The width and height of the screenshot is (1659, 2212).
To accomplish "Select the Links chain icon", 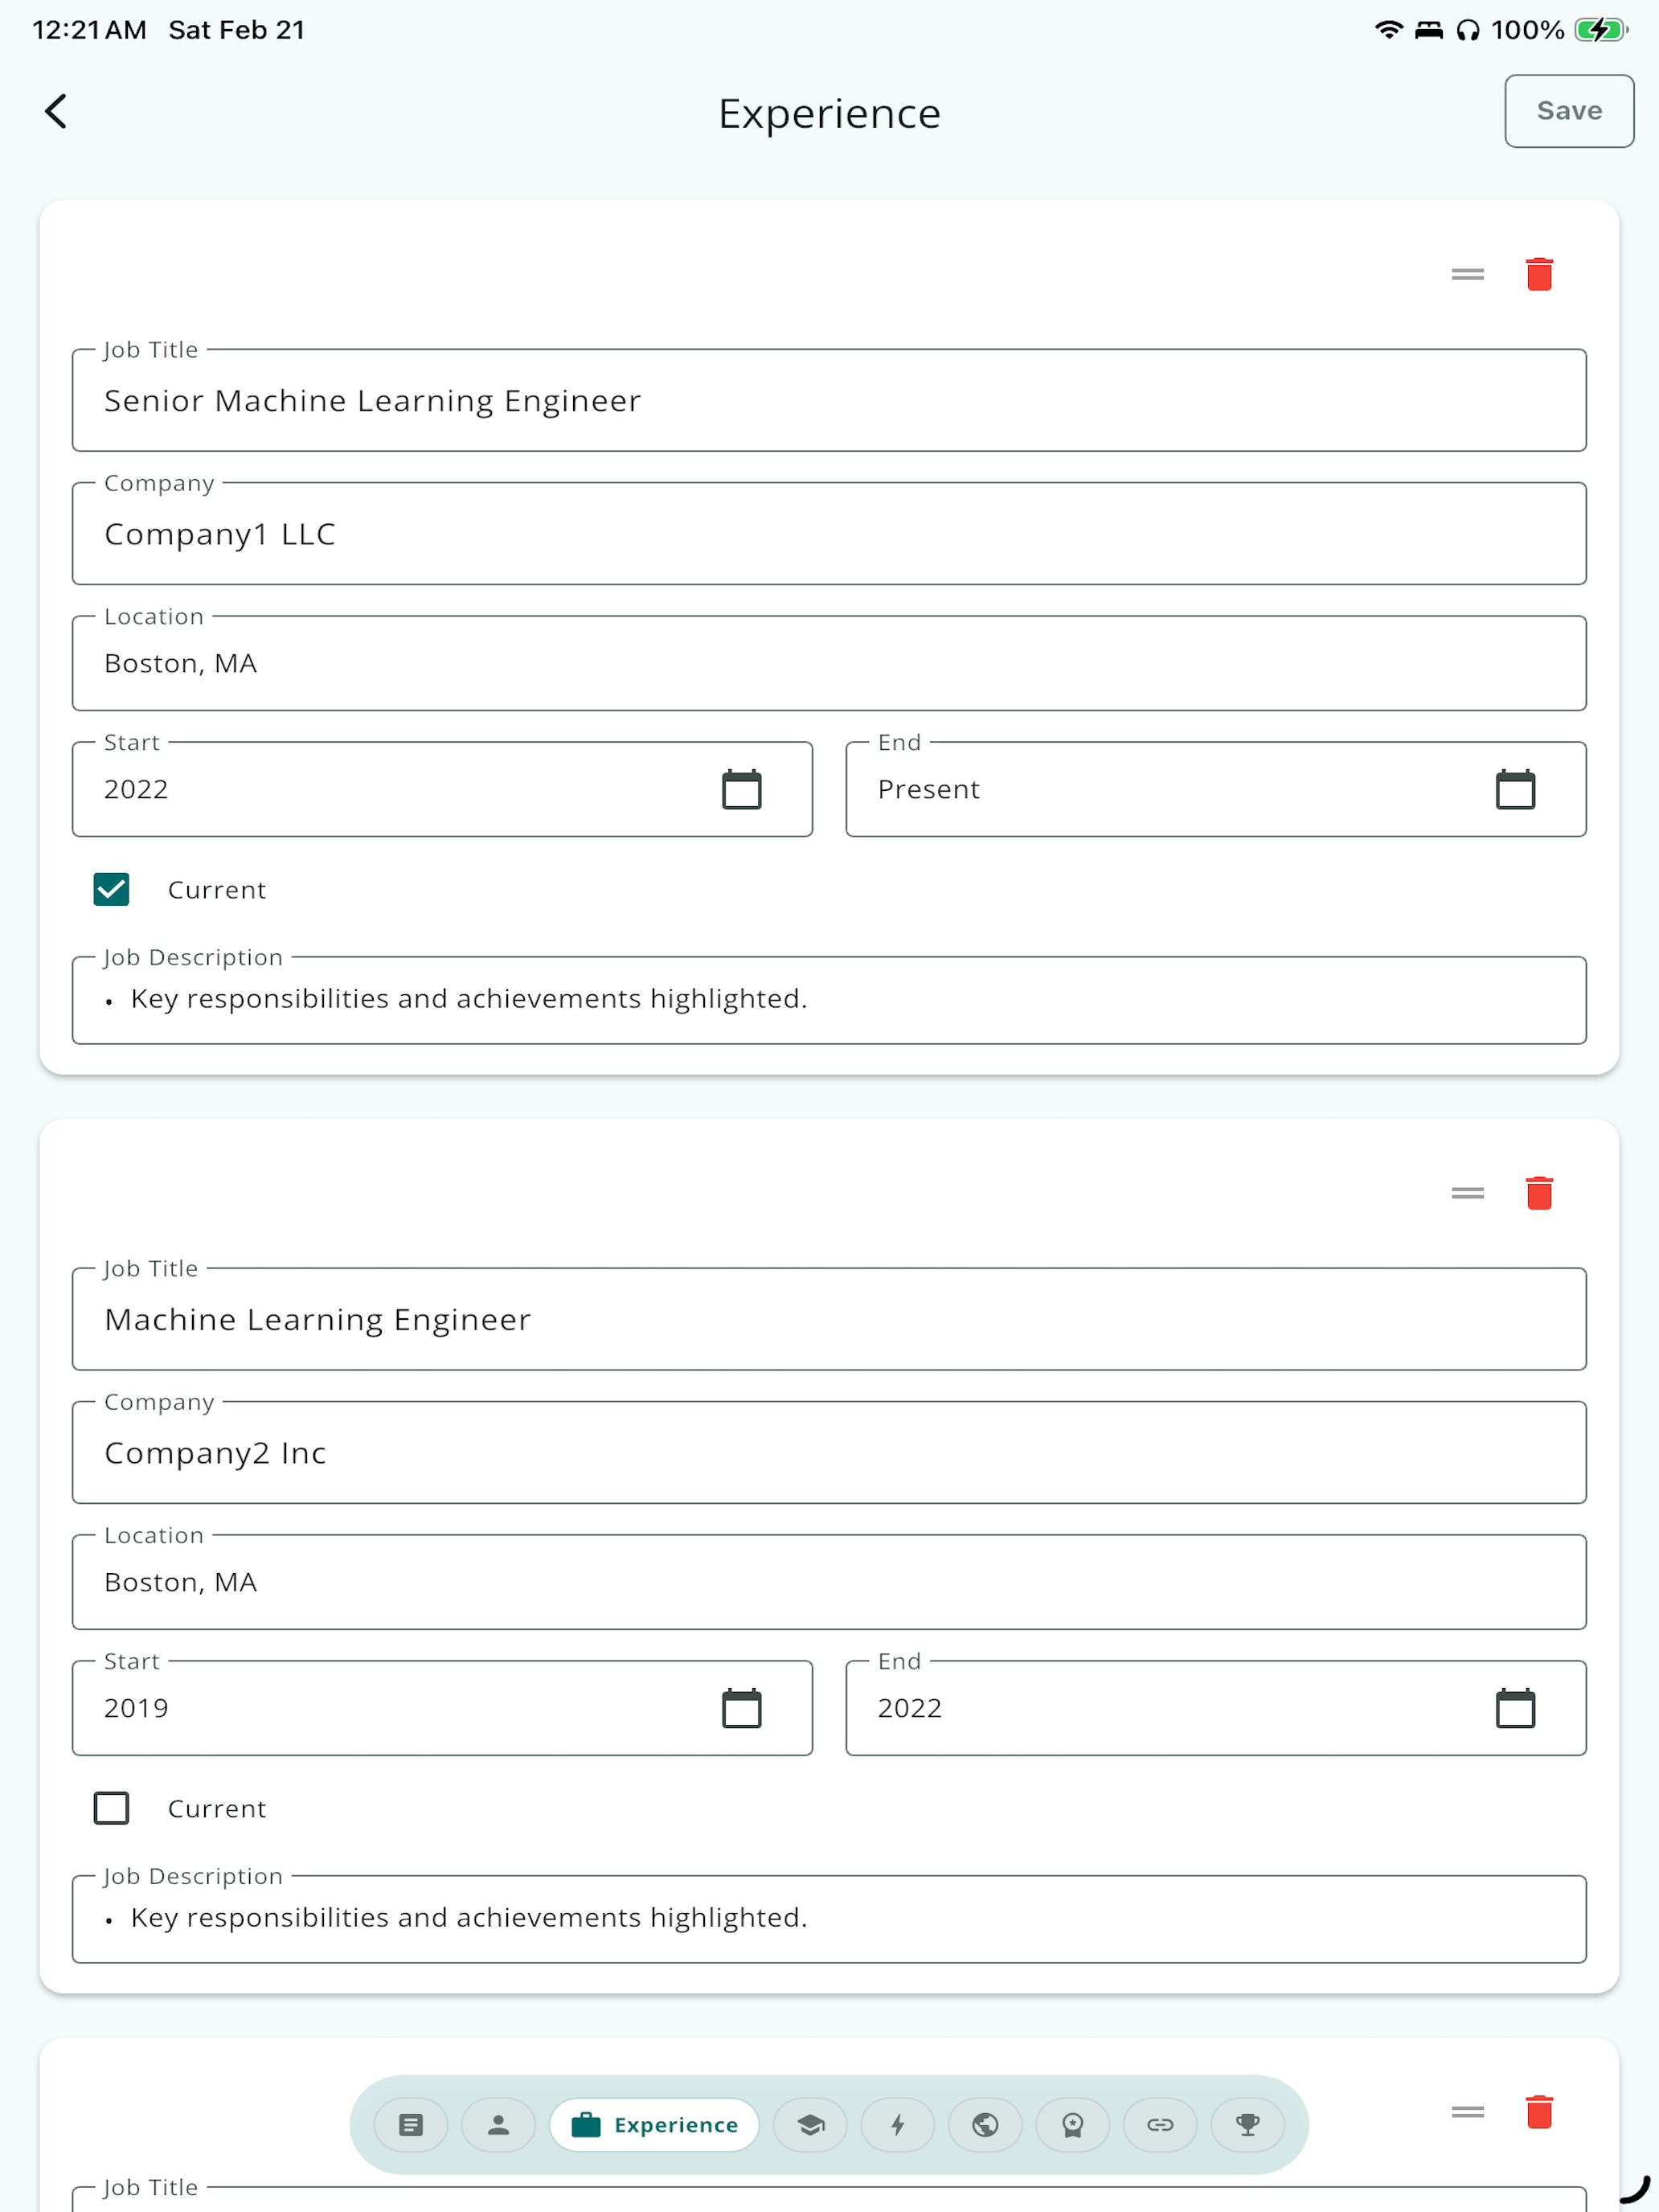I will pos(1160,2125).
